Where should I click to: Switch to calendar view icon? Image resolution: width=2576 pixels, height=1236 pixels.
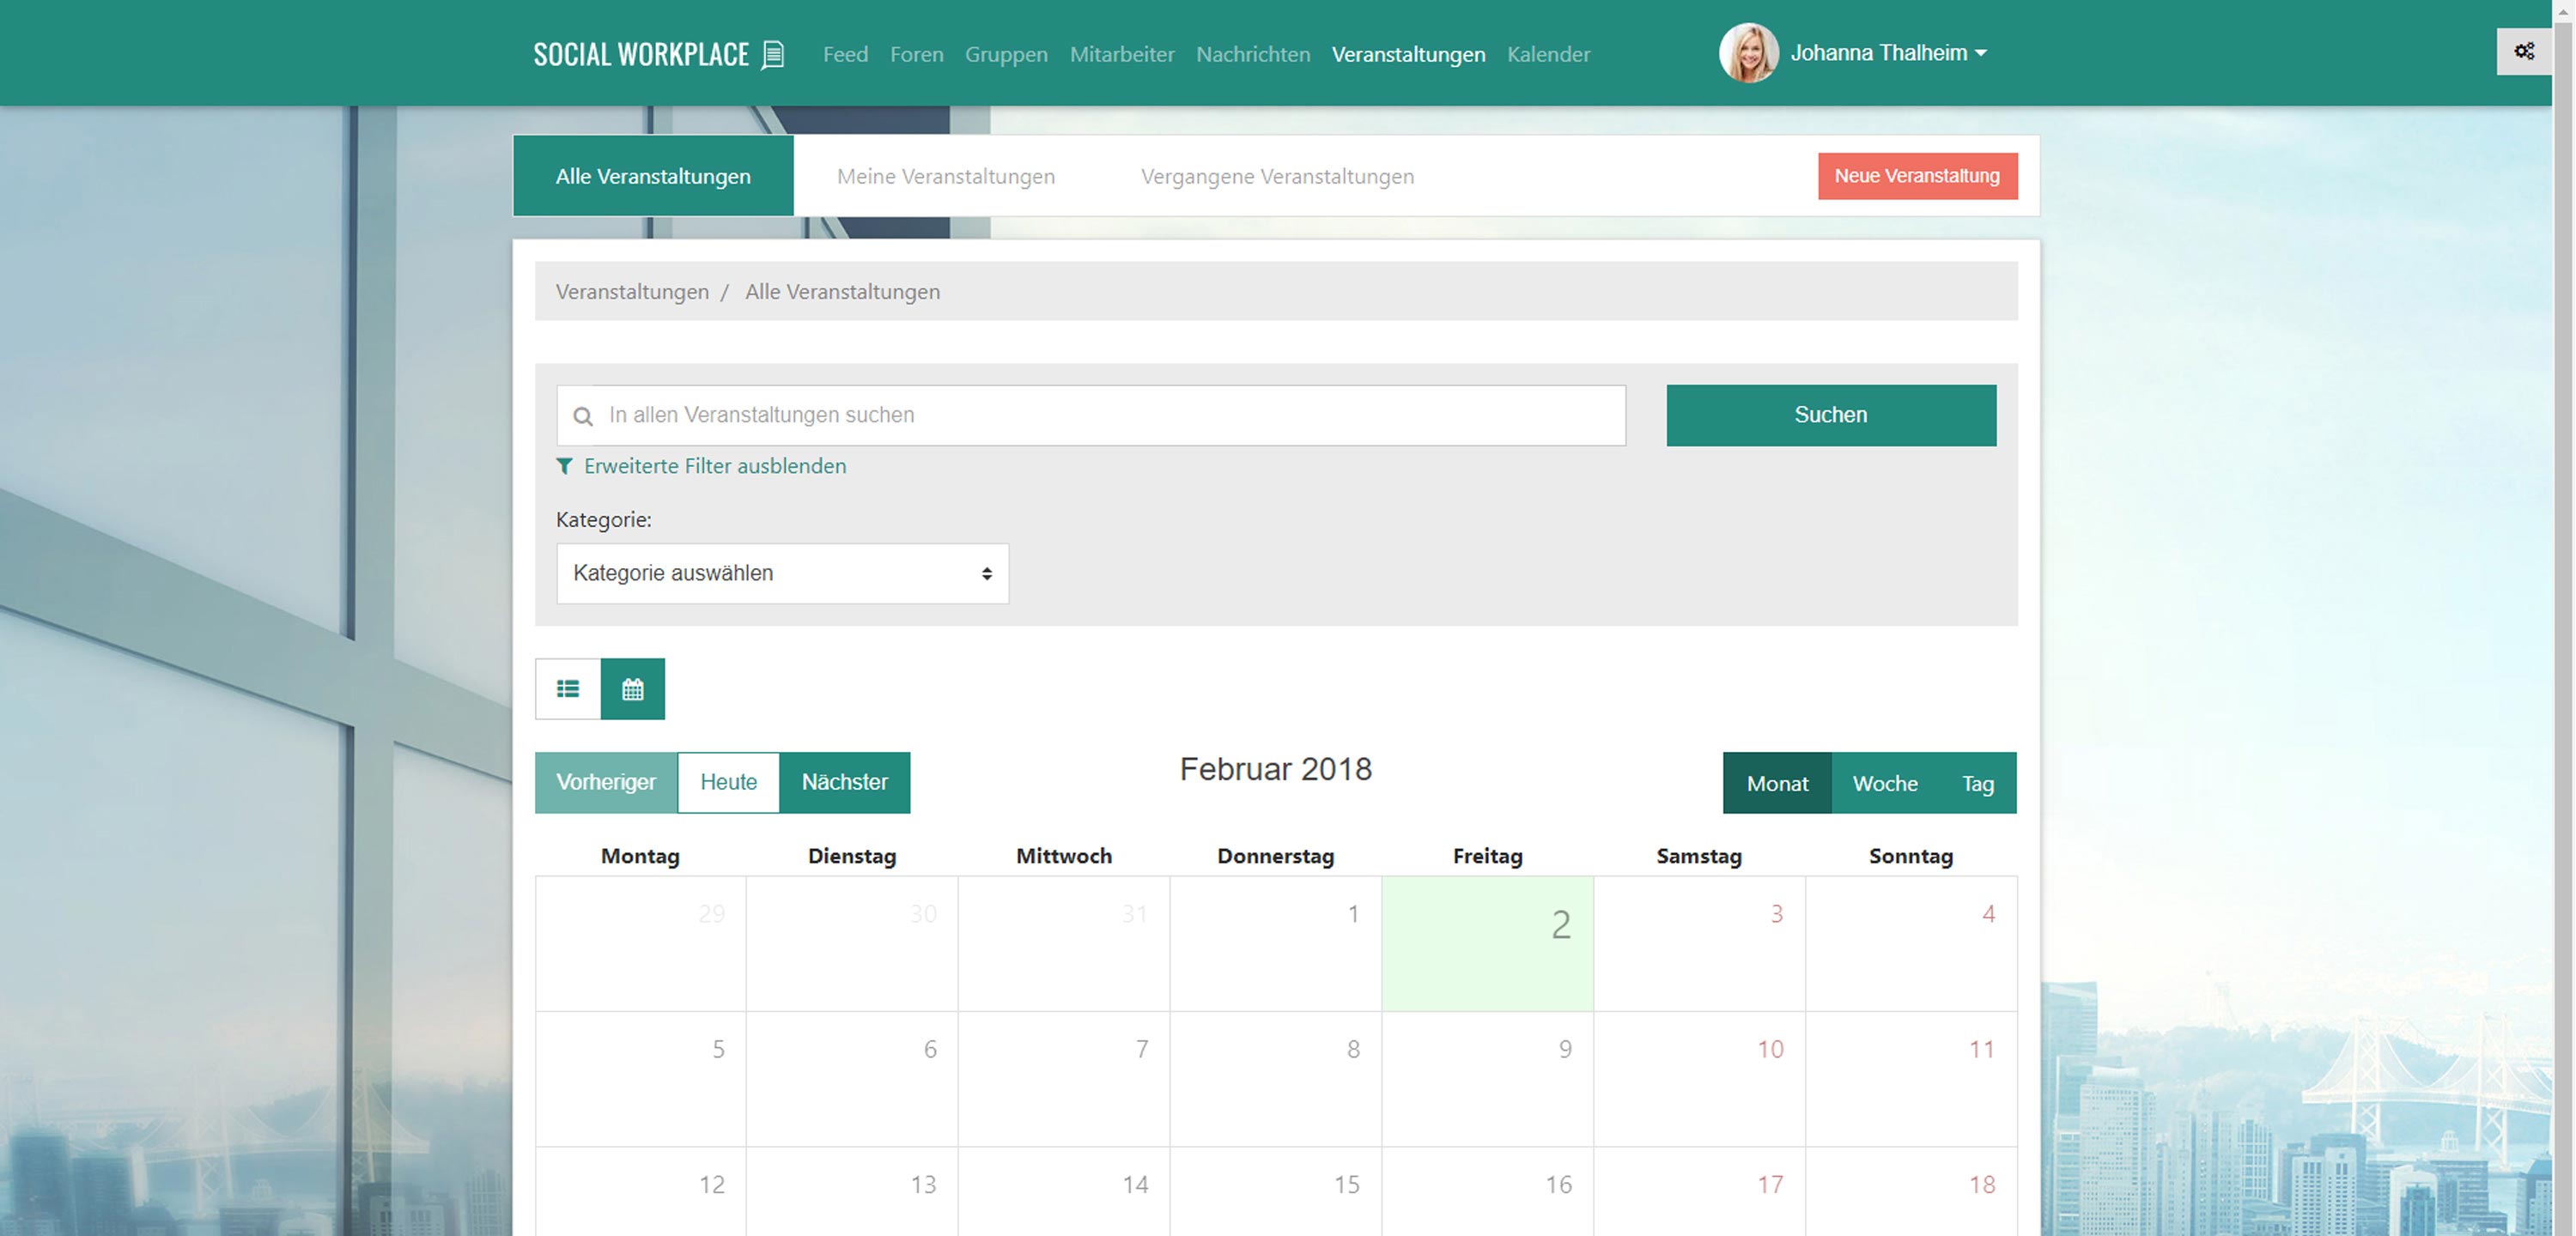632,689
